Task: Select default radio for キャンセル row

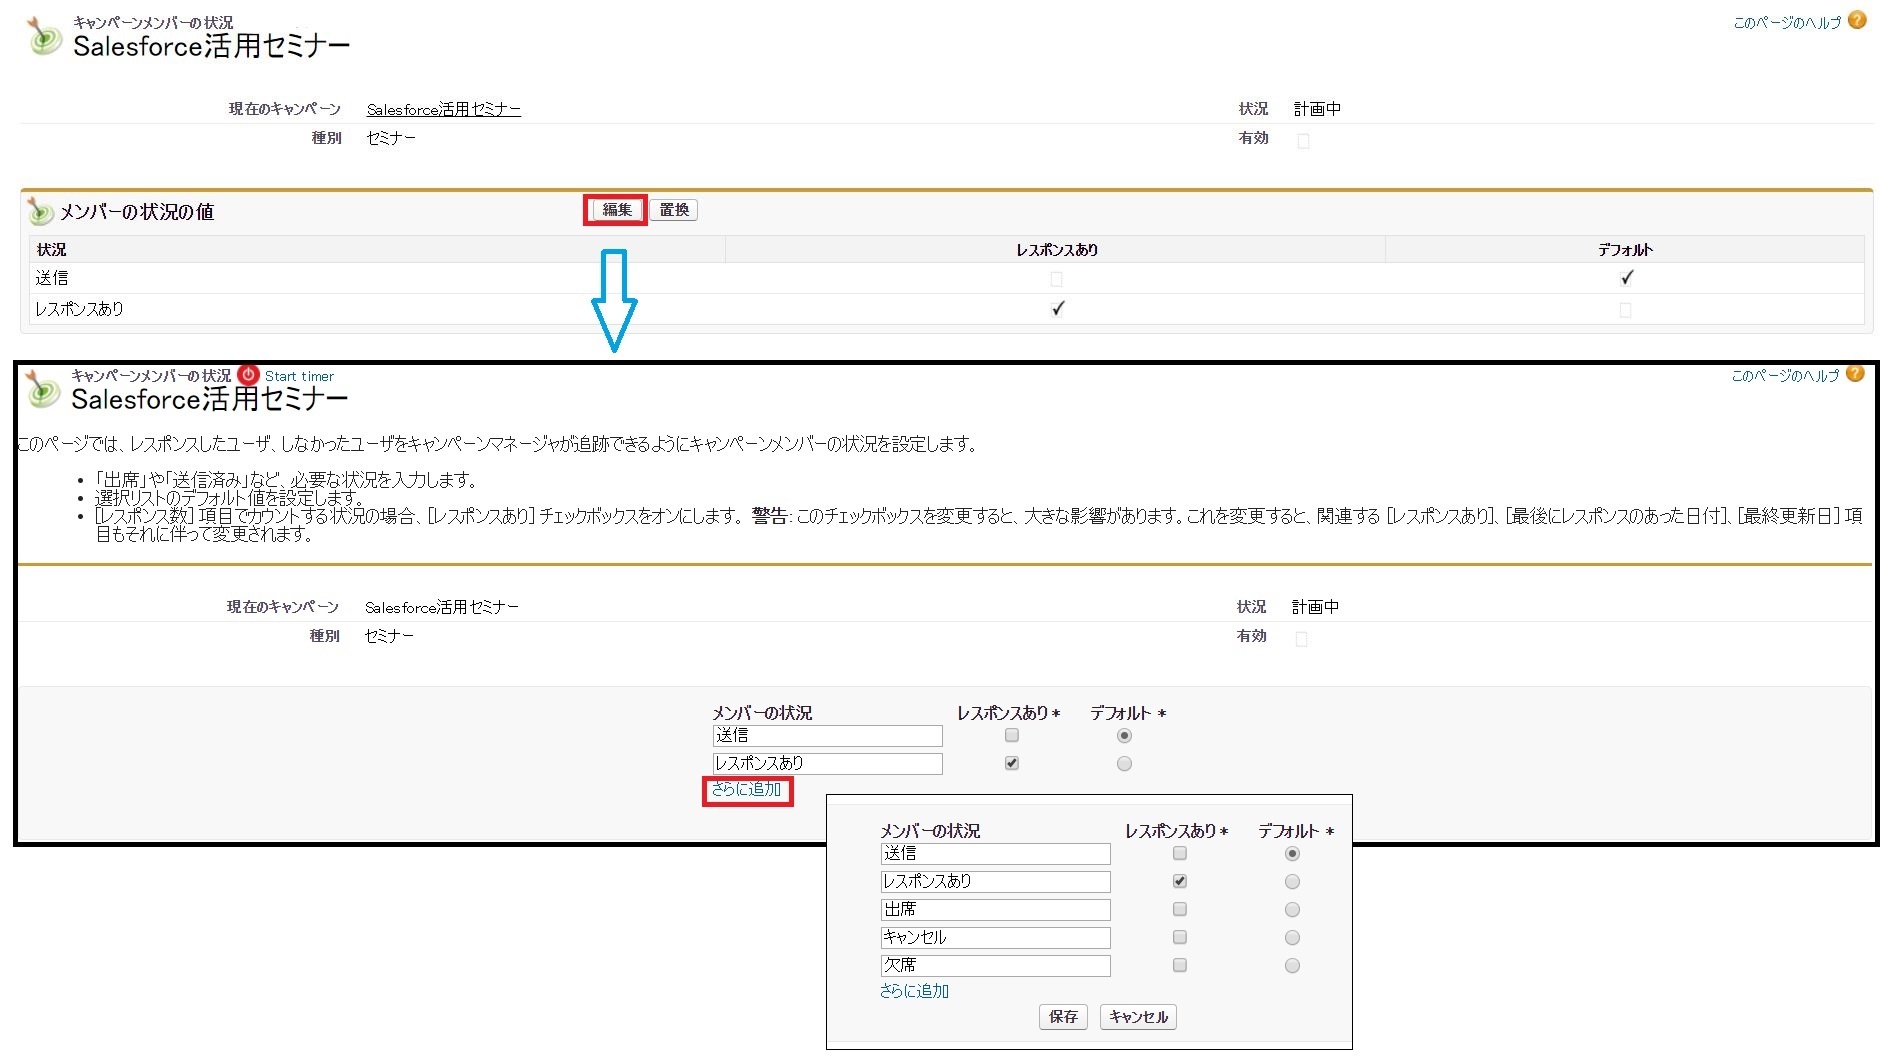Action: 1292,938
